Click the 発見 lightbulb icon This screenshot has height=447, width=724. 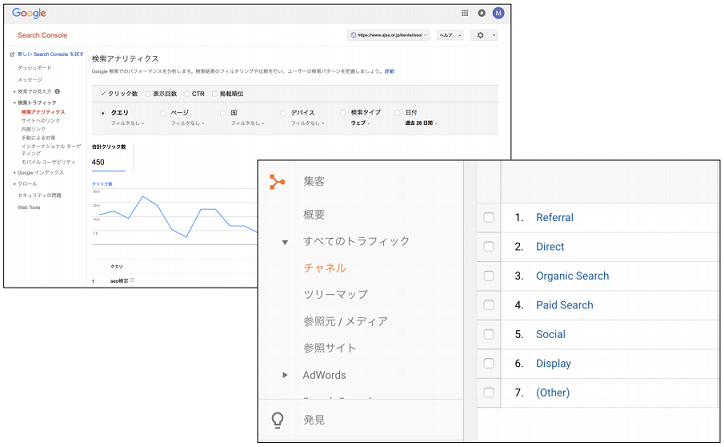pyautogui.click(x=277, y=420)
